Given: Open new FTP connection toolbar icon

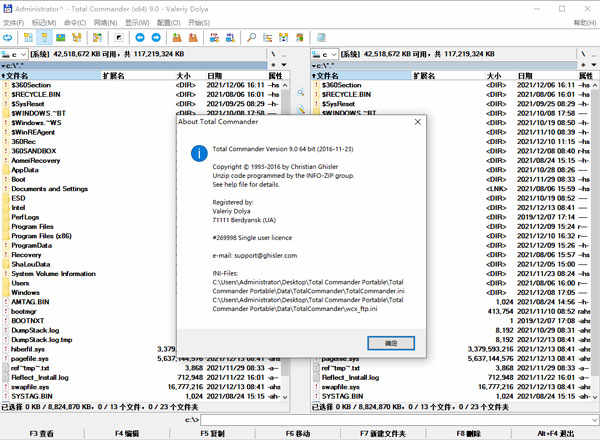Looking at the screenshot, I should tap(230, 37).
